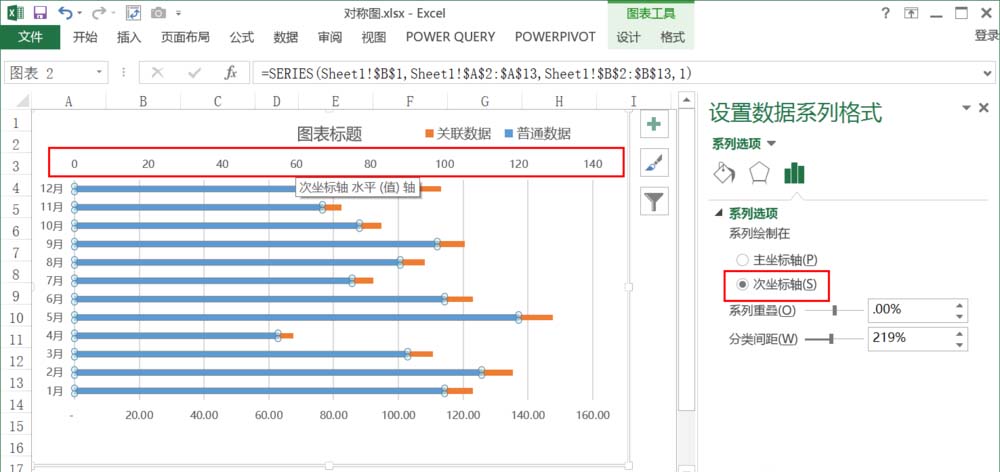Switch to the 公式 ribbon tab

tap(242, 37)
